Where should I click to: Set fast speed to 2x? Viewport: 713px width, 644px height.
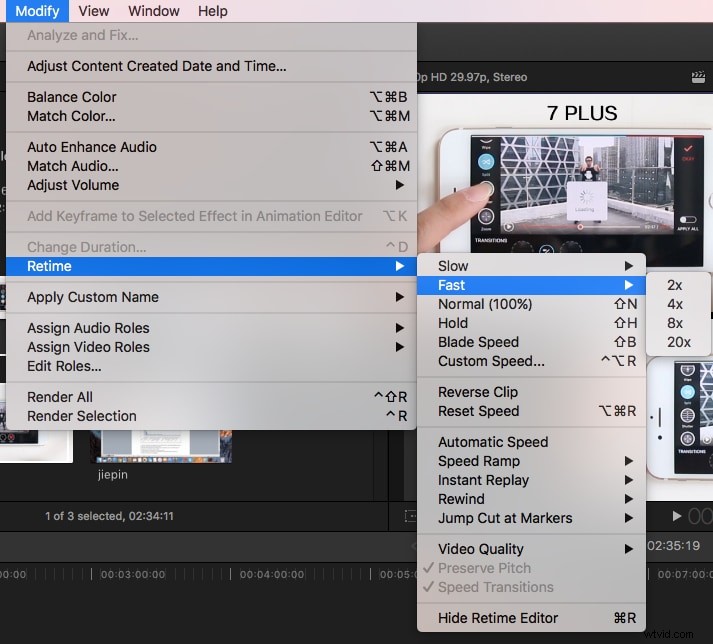678,285
